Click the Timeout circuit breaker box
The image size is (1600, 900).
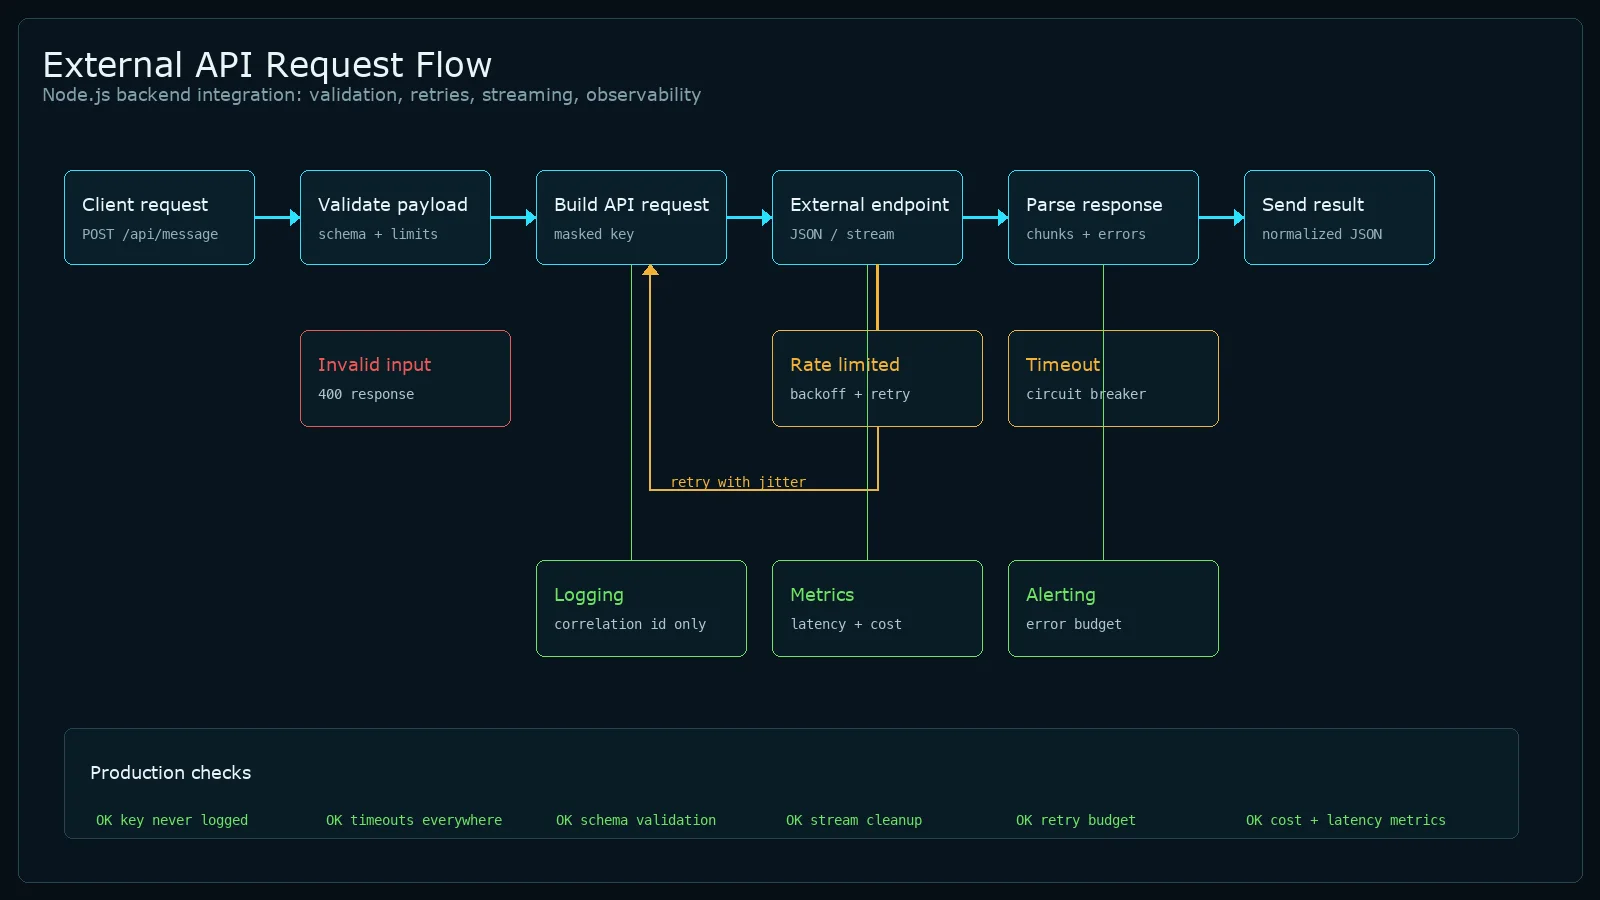tap(1113, 378)
